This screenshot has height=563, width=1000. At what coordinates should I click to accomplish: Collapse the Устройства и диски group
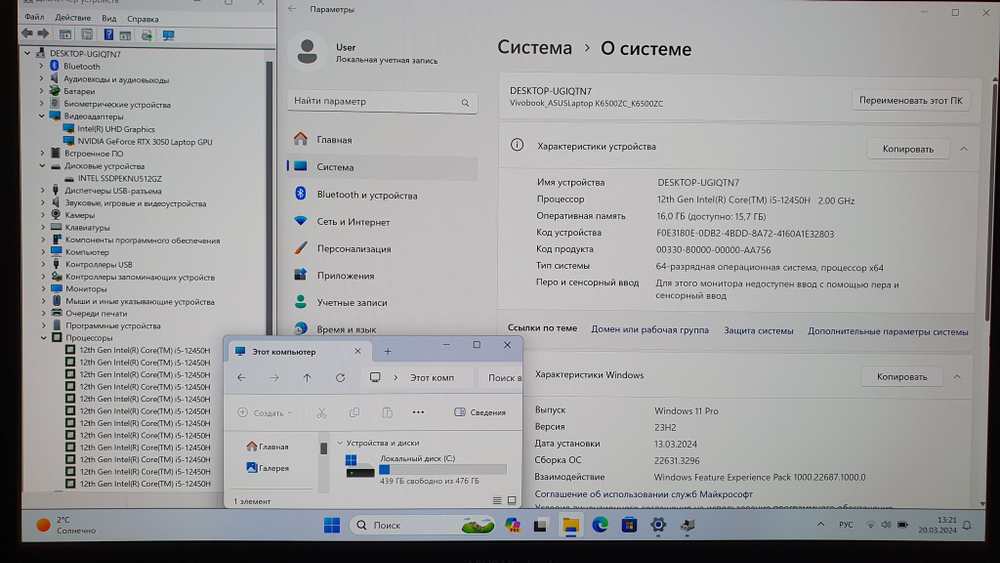(340, 442)
